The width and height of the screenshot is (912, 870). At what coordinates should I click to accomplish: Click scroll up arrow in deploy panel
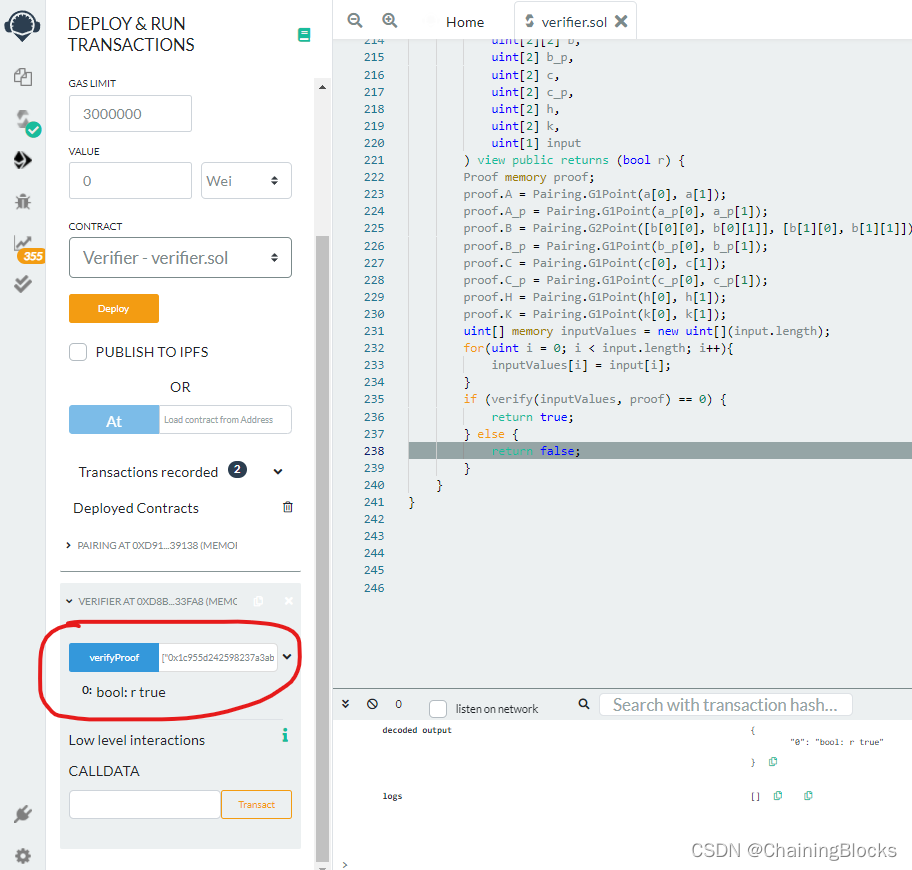tap(322, 87)
